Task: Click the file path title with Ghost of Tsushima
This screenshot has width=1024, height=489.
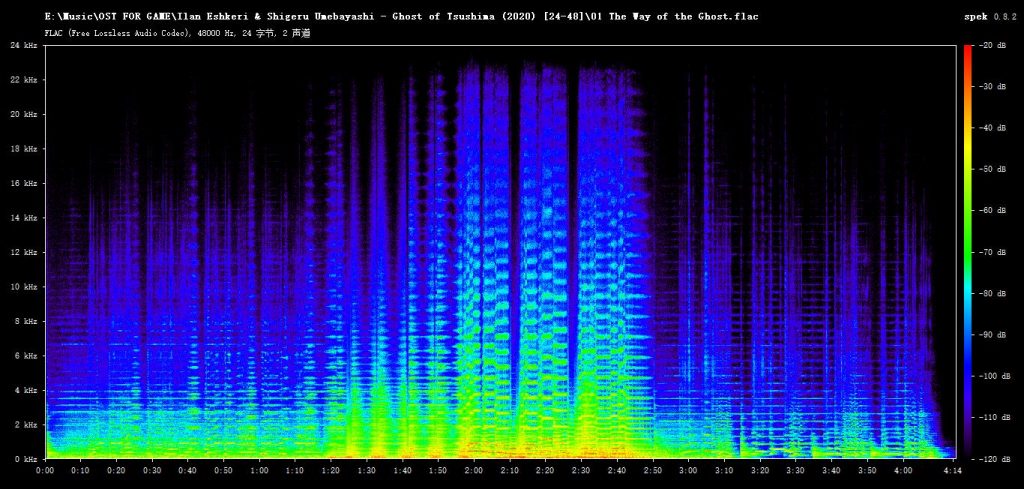Action: (x=402, y=16)
